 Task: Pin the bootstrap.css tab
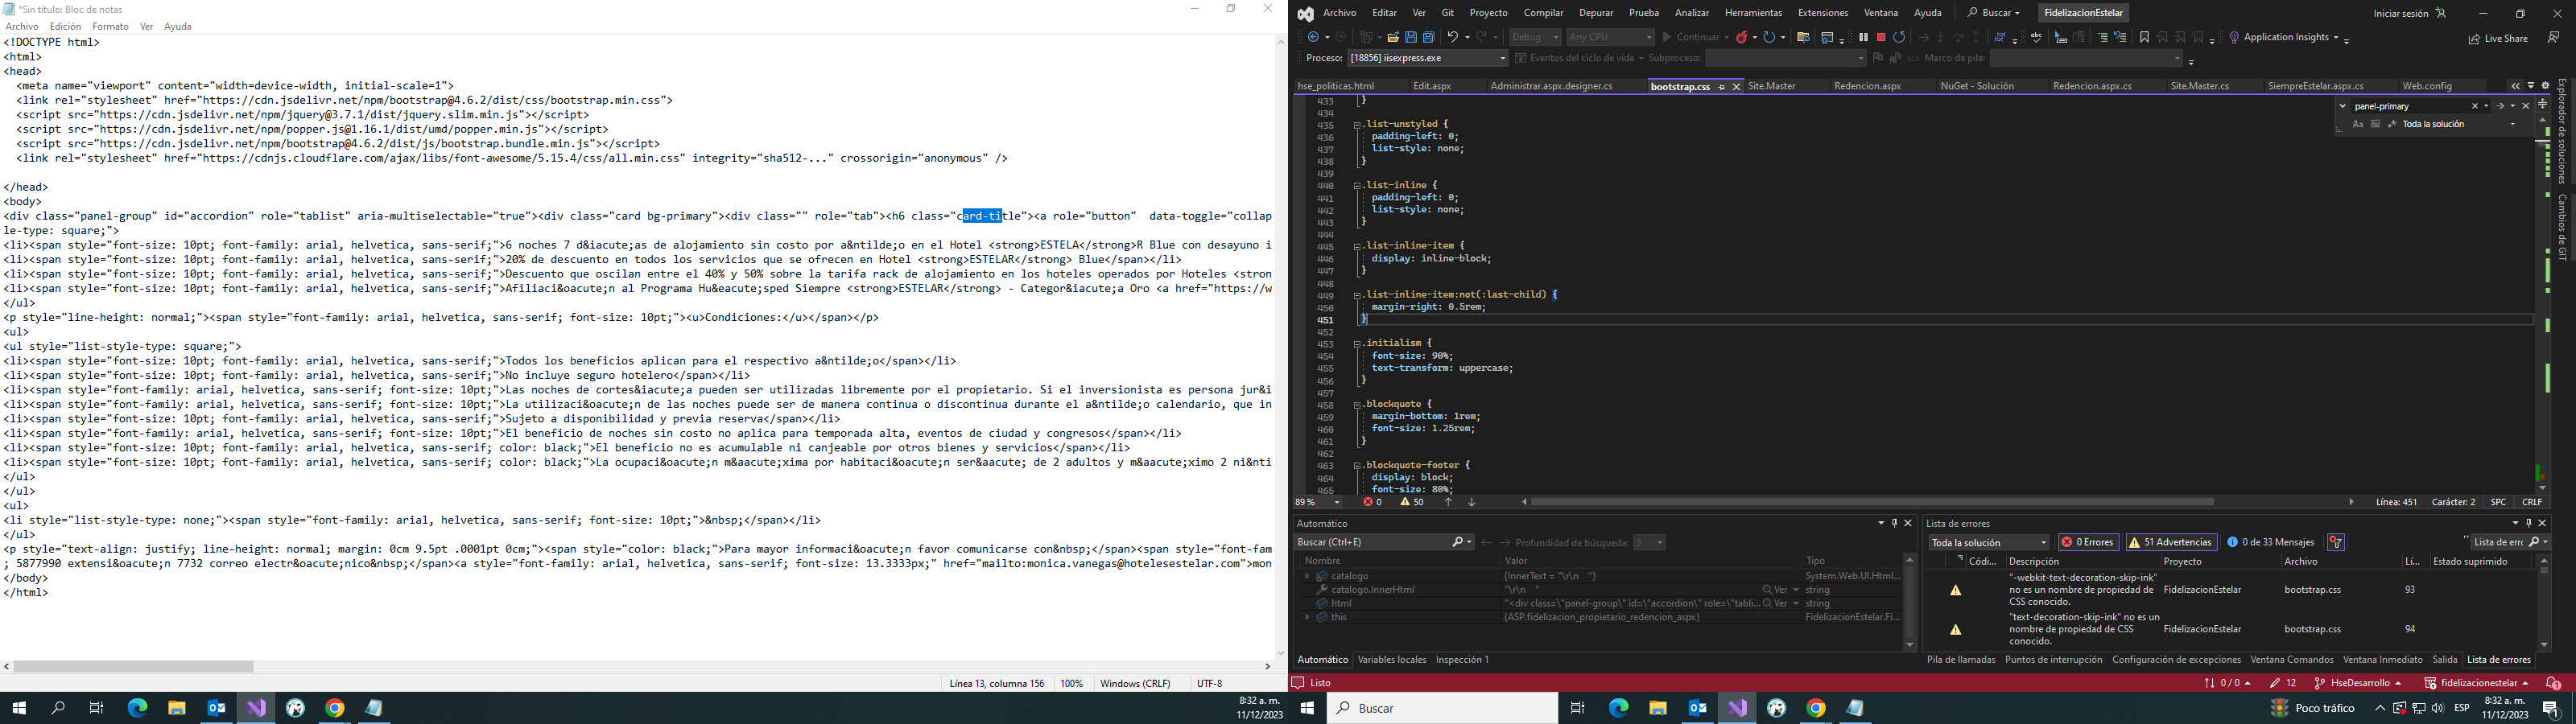1721,87
